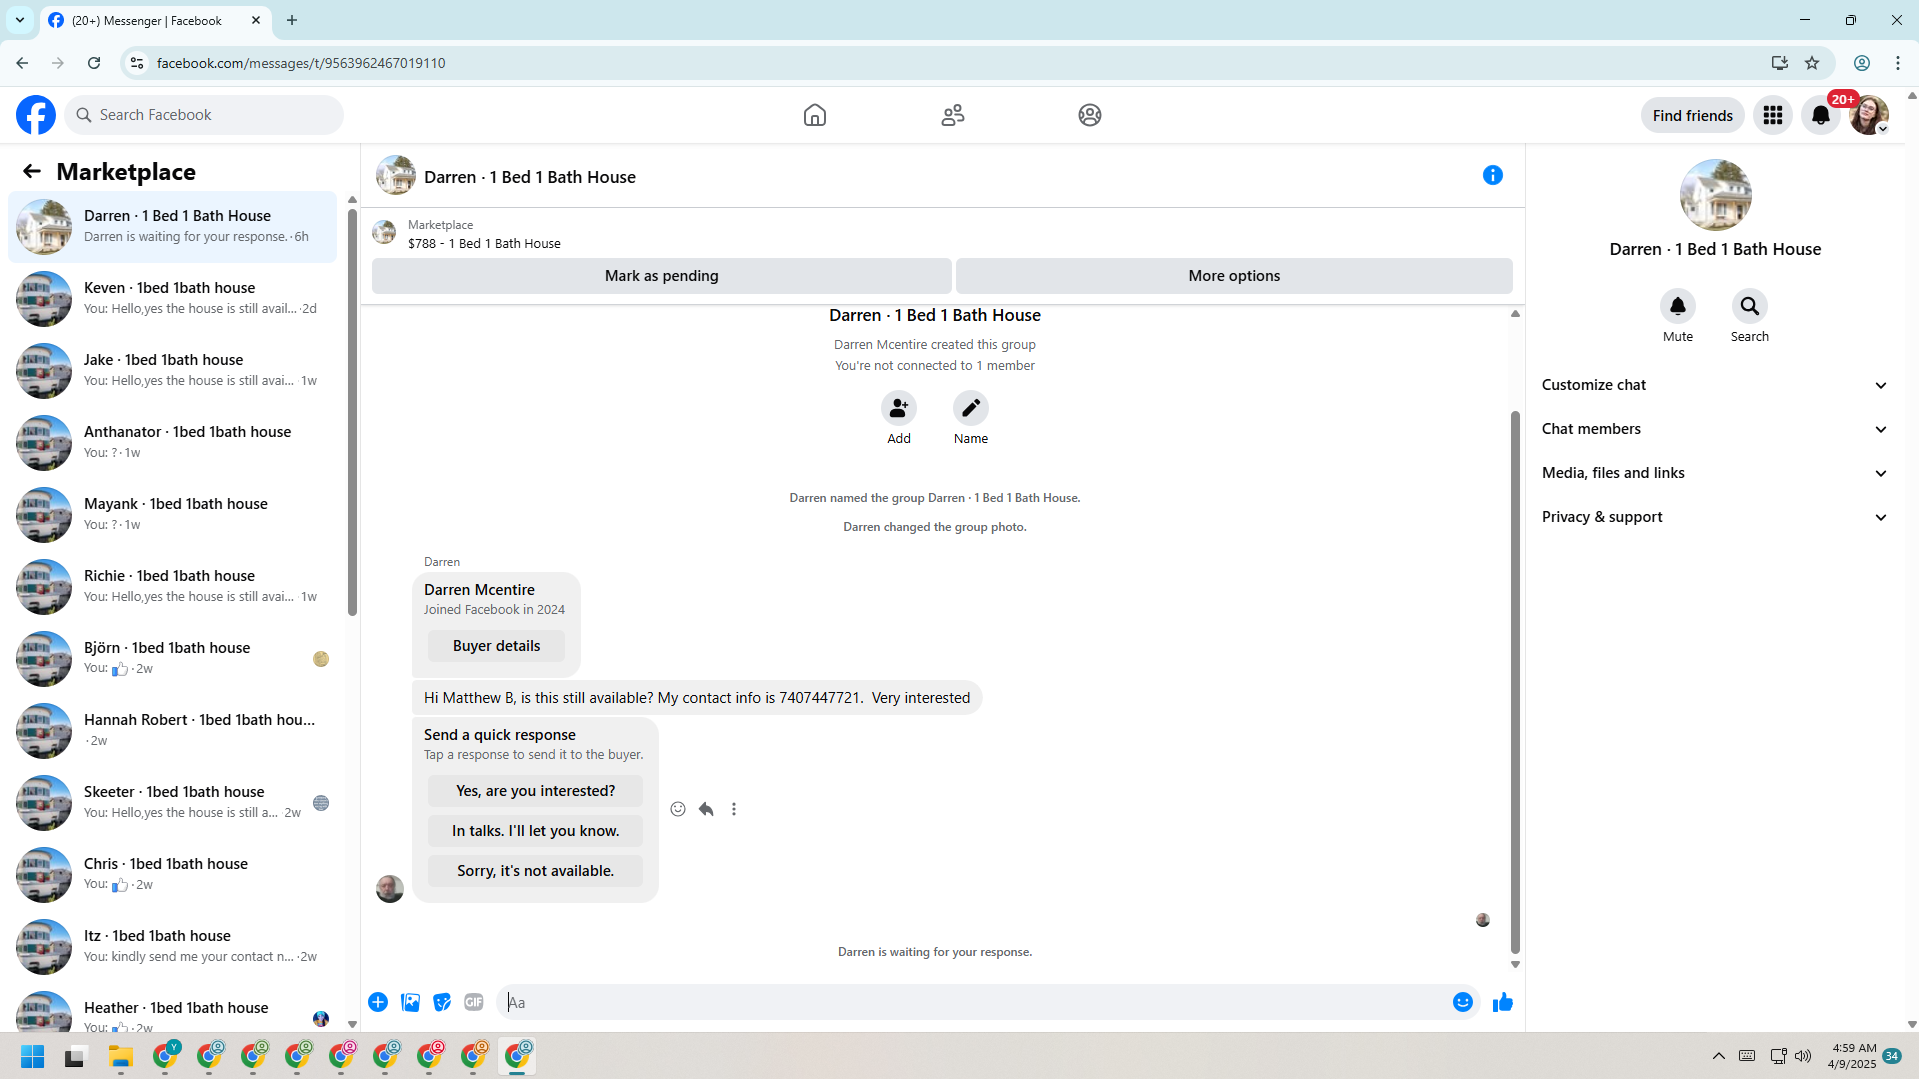The width and height of the screenshot is (1919, 1079).
Task: Send quick response 'Yes, are you interested?'
Action: (536, 791)
